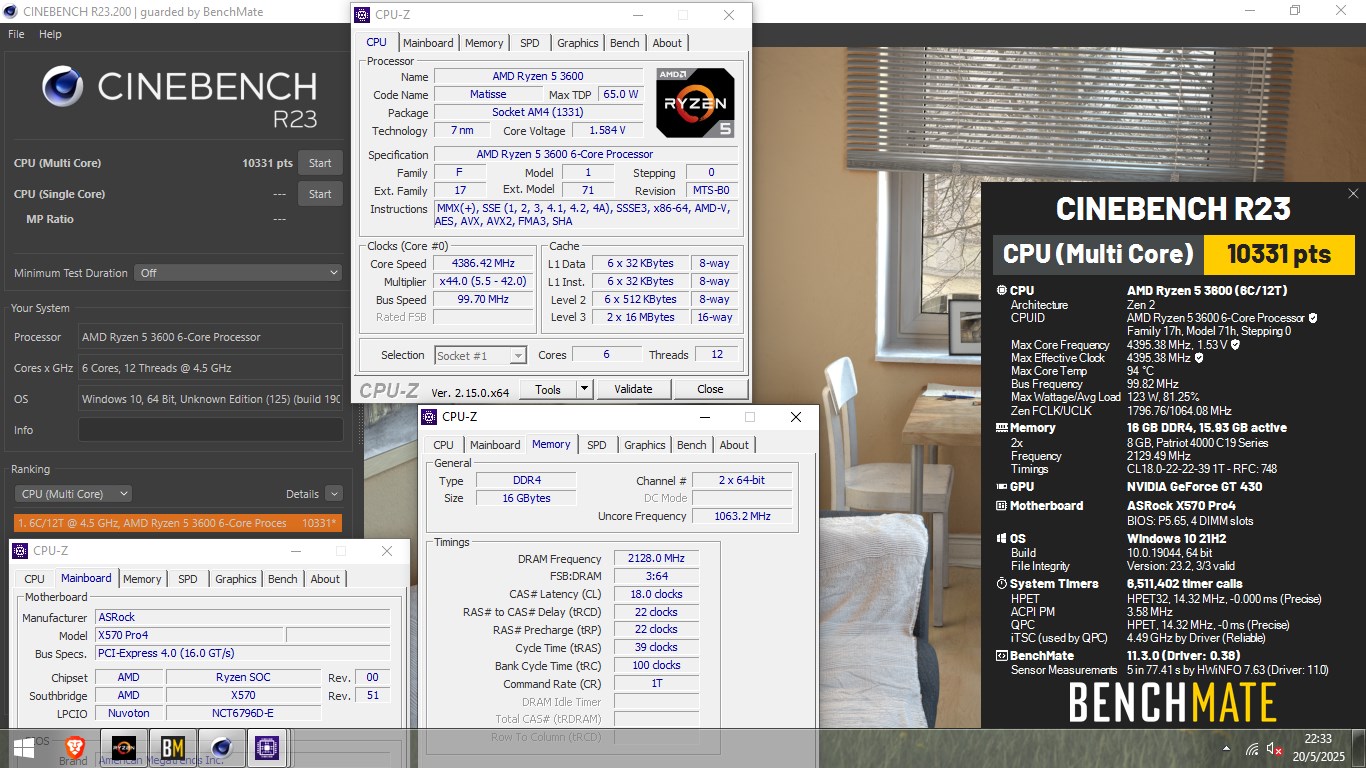Open the SPD tab in the CPU-Z Memory window
Image resolution: width=1366 pixels, height=768 pixels.
597,445
